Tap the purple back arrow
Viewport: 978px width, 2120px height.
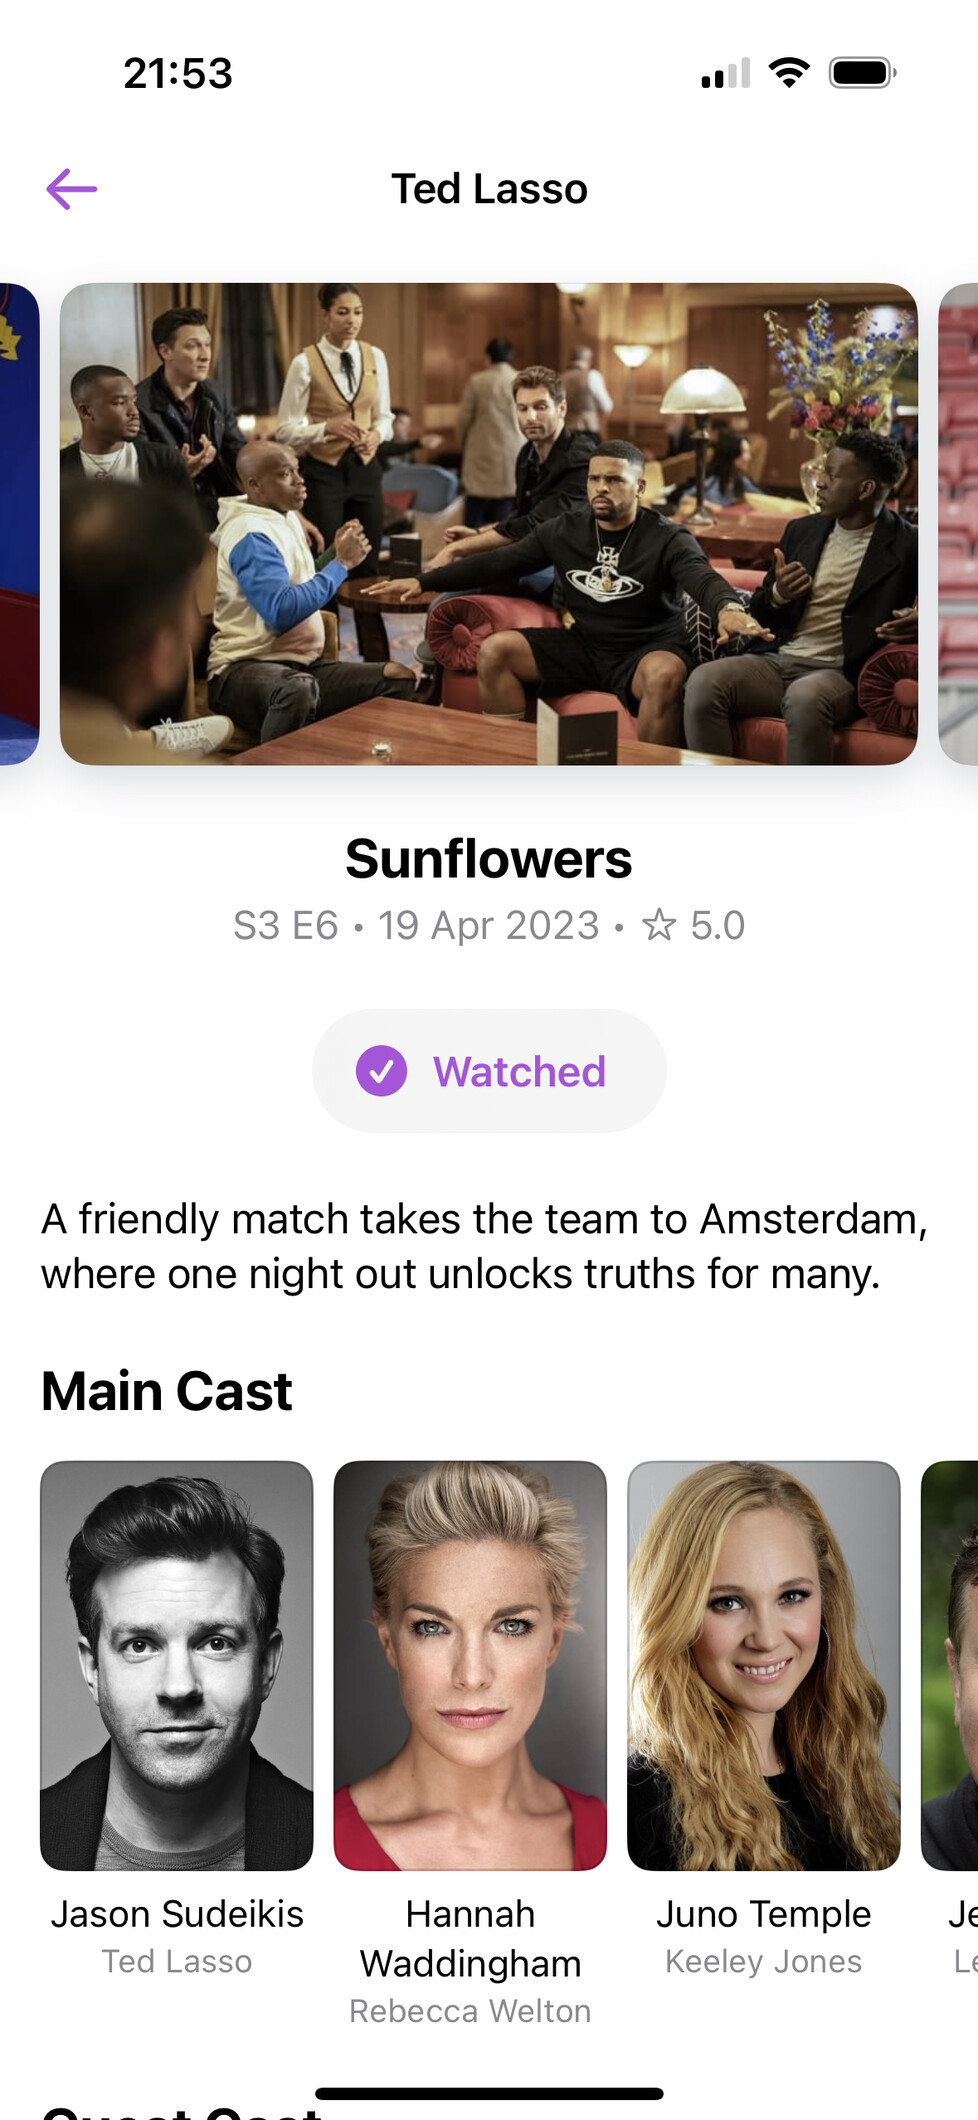tap(71, 189)
